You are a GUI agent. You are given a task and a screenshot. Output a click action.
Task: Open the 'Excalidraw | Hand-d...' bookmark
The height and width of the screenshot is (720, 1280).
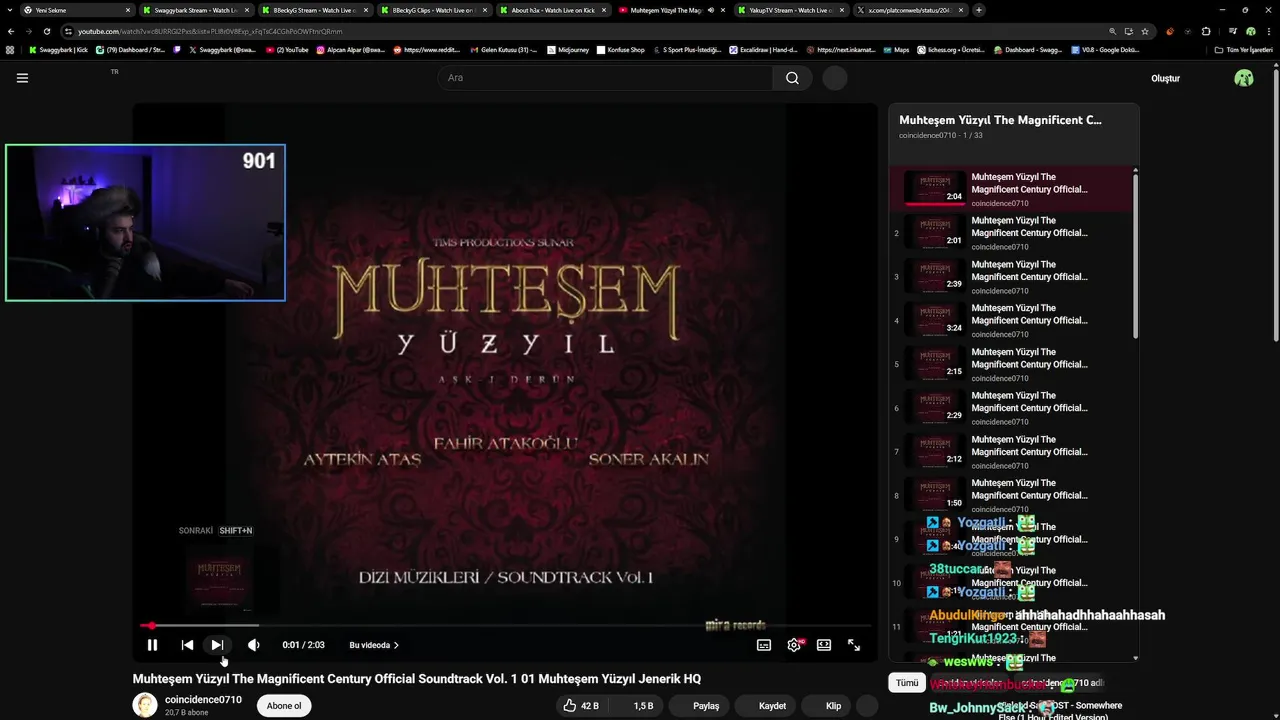coord(766,49)
